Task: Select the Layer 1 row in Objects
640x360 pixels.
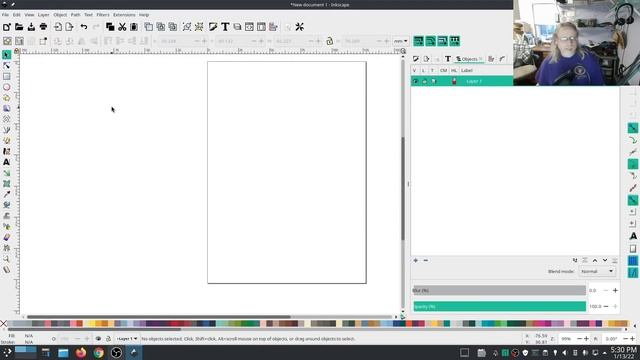Action: (462, 81)
